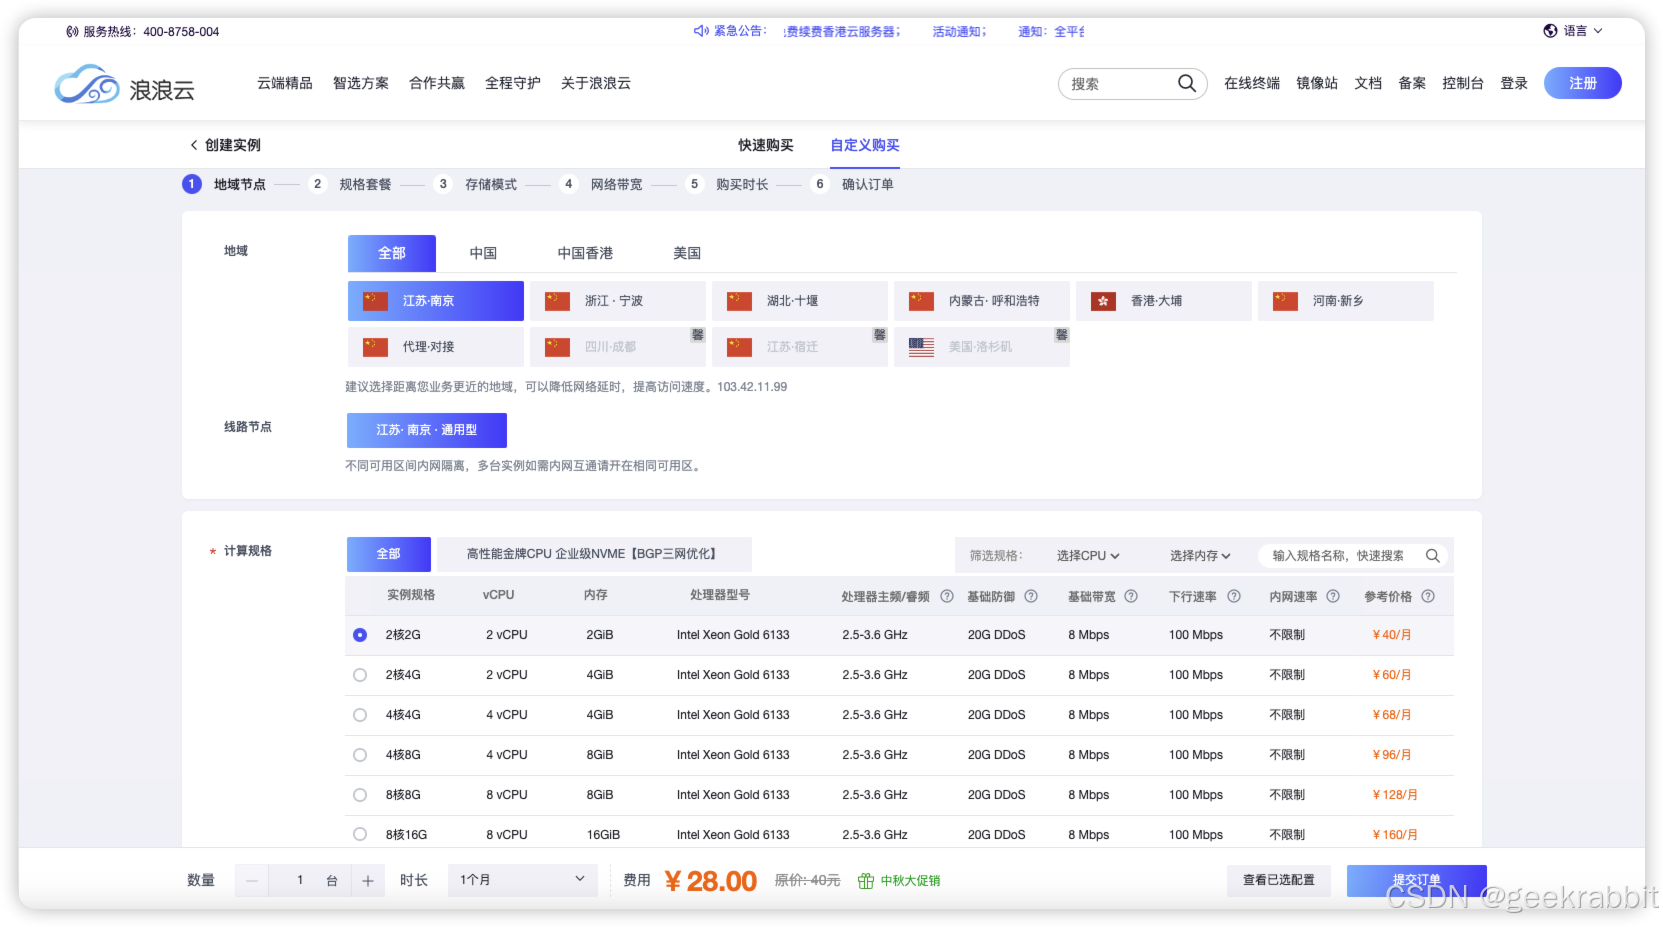Open the help tooltip icon next to 下行速率
This screenshot has width=1663, height=927.
click(x=1235, y=595)
